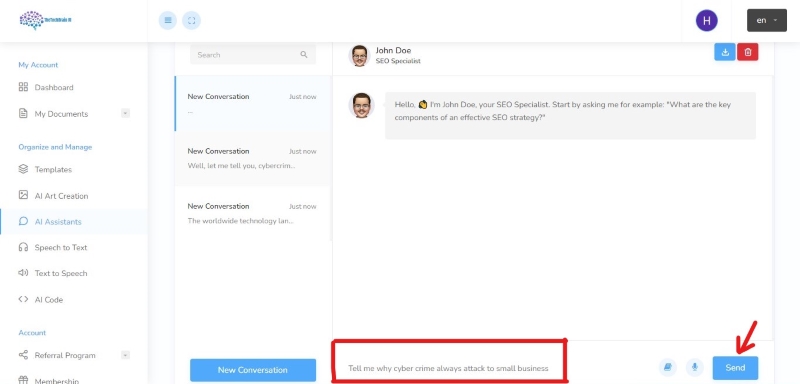Click the My Documents file icon
Image resolution: width=800 pixels, height=384 pixels.
click(23, 113)
